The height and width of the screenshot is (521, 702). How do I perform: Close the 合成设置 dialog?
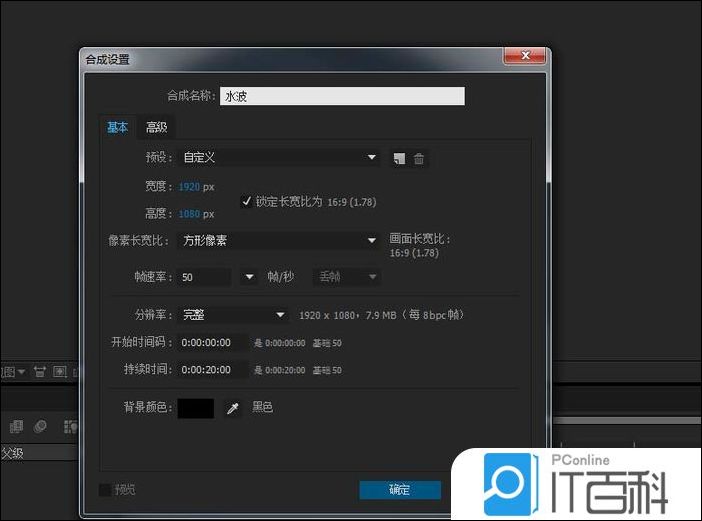(x=525, y=56)
